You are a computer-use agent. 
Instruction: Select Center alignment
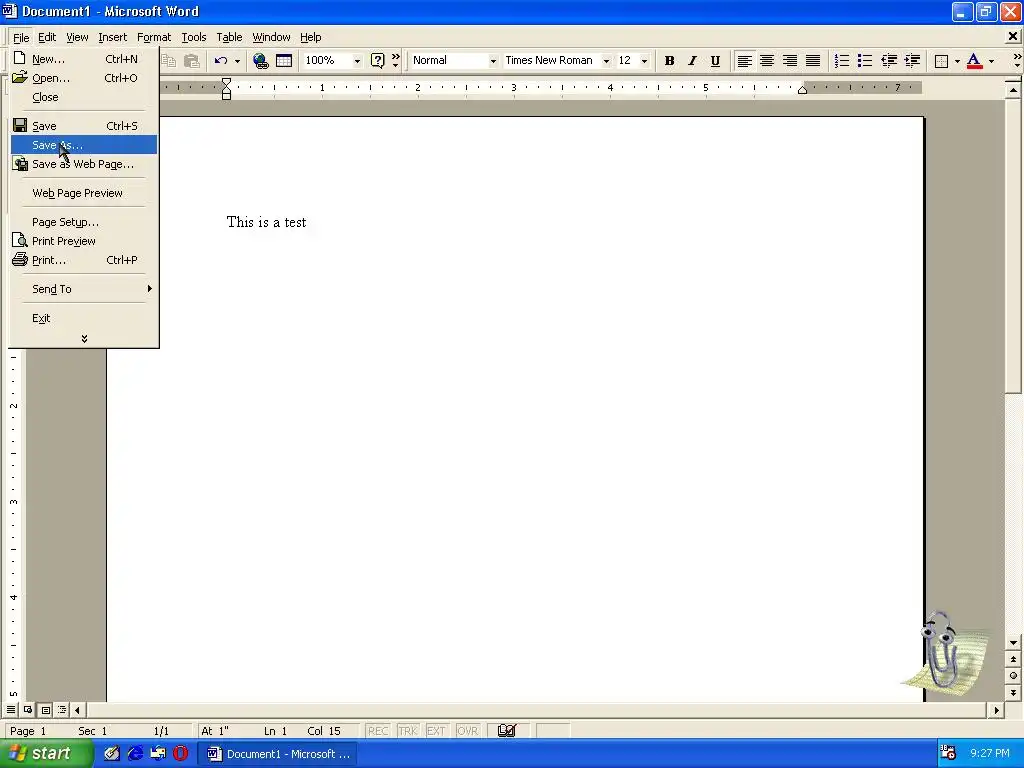767,61
